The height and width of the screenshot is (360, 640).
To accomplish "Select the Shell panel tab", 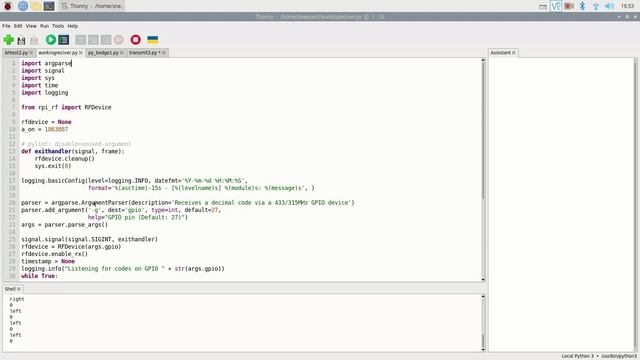I will click(x=10, y=289).
